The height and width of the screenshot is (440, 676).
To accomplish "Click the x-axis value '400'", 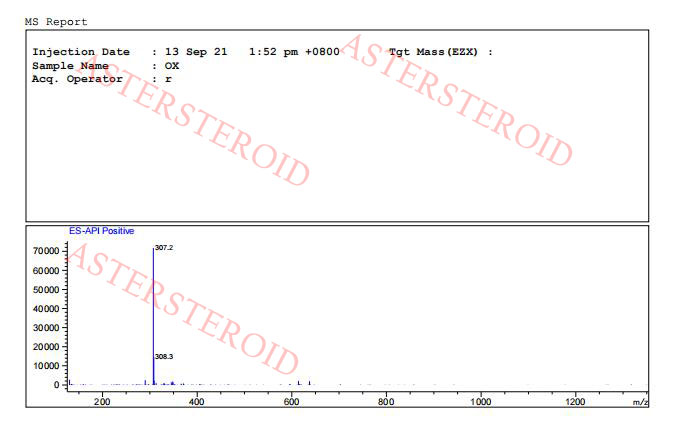I will point(197,402).
